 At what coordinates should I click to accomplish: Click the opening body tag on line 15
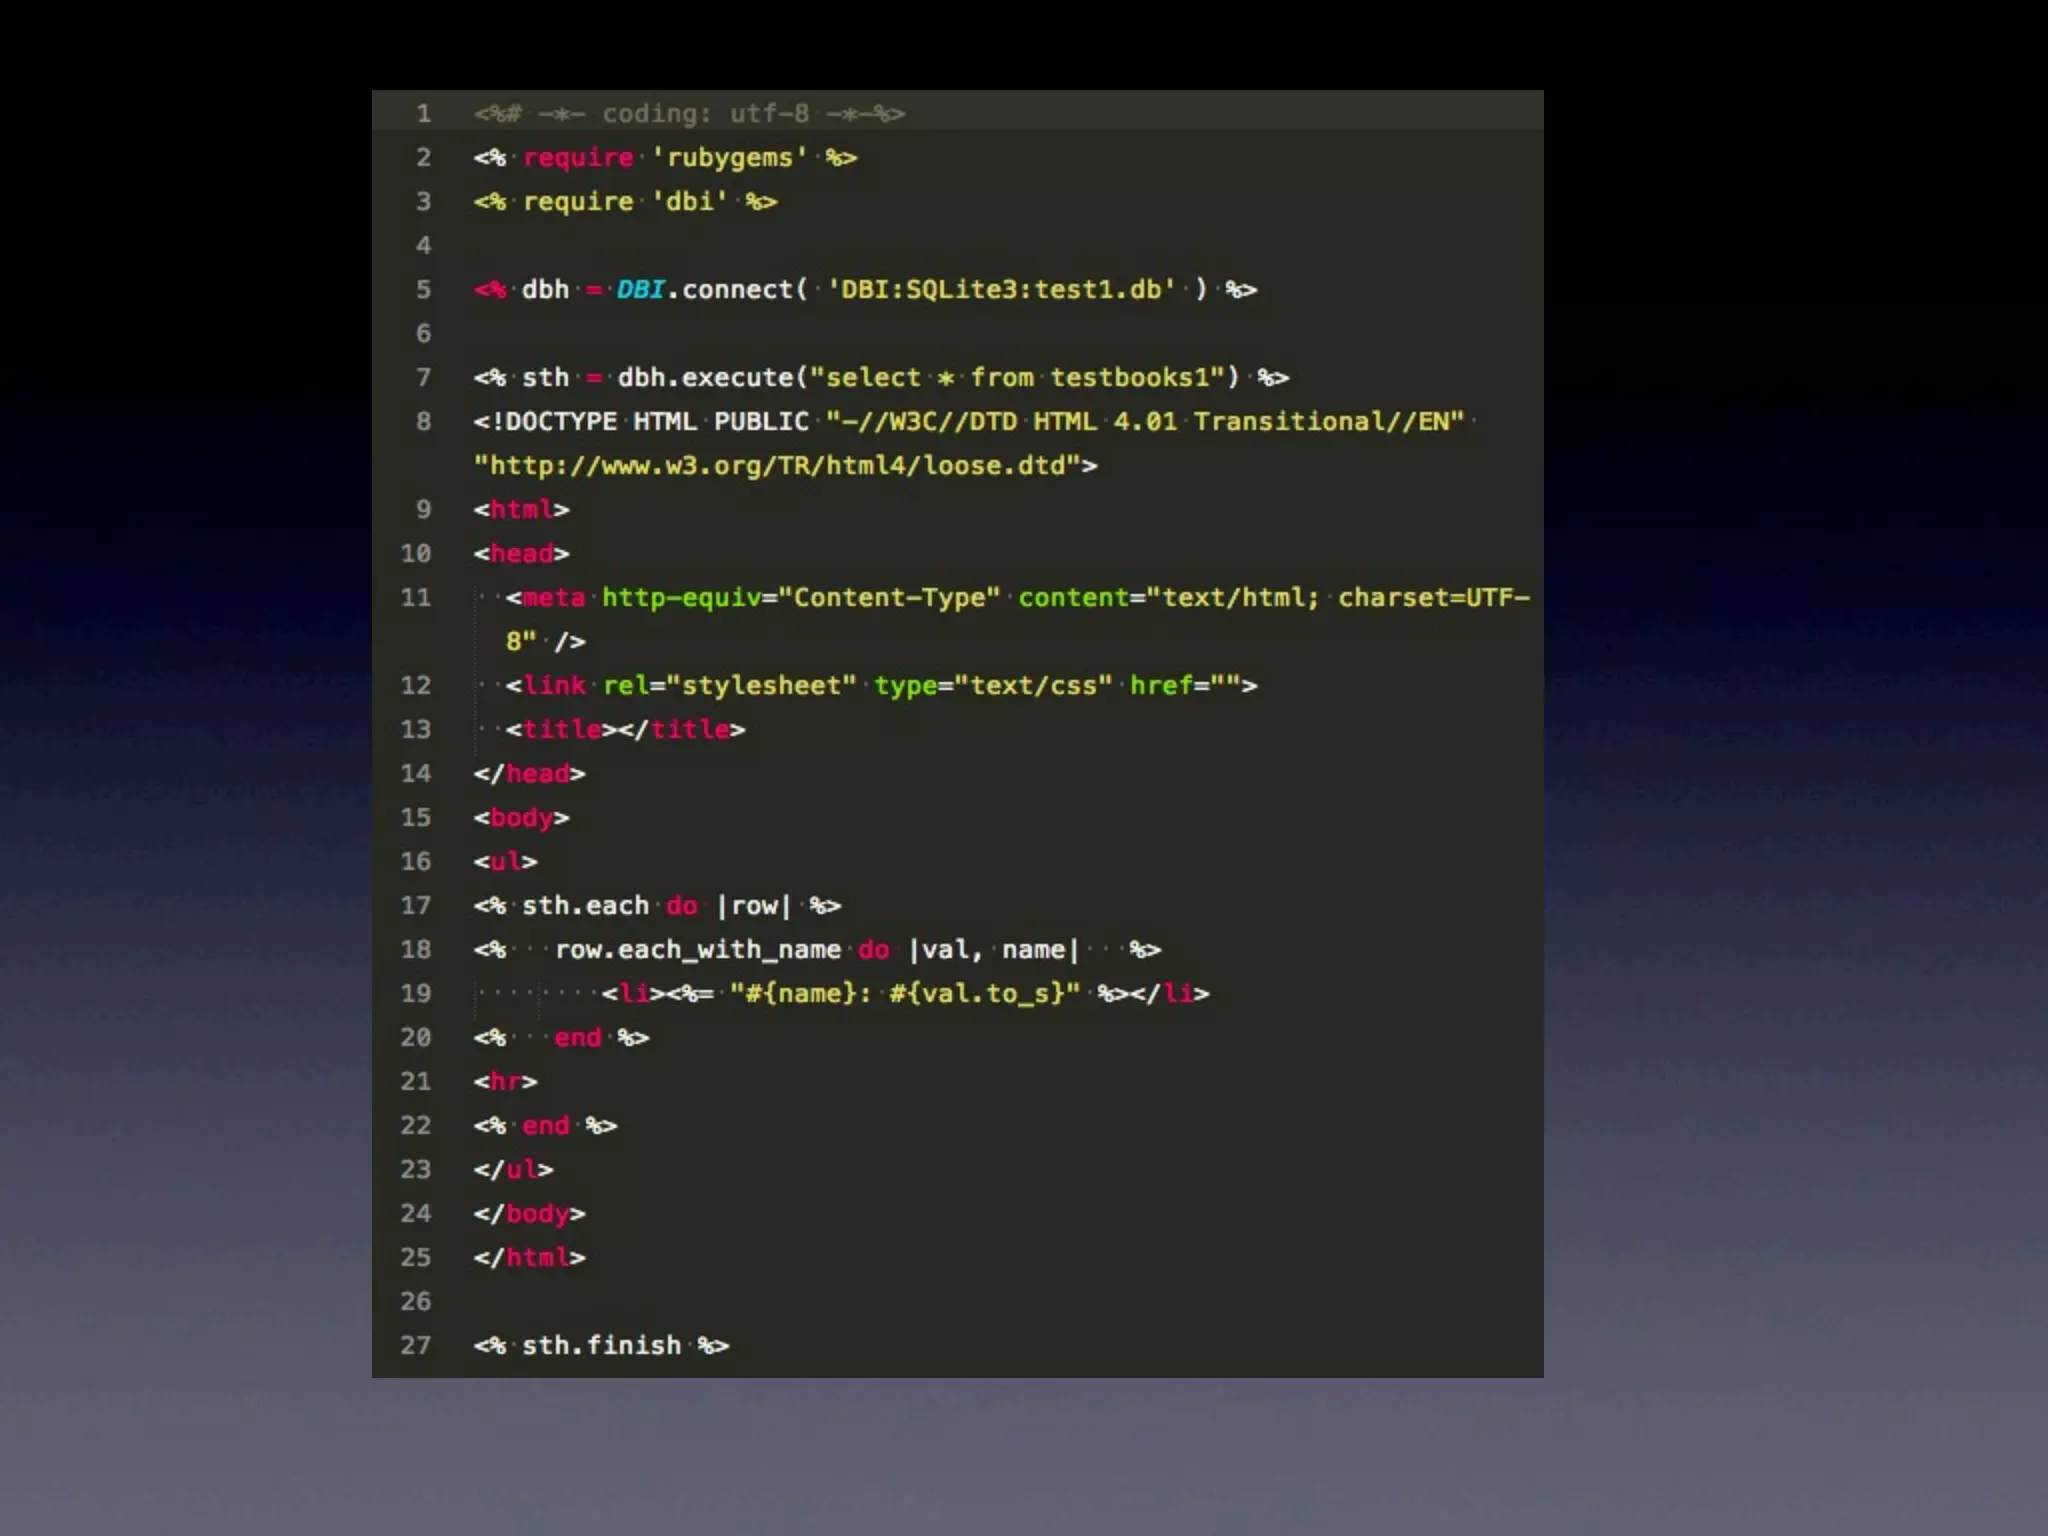point(521,818)
